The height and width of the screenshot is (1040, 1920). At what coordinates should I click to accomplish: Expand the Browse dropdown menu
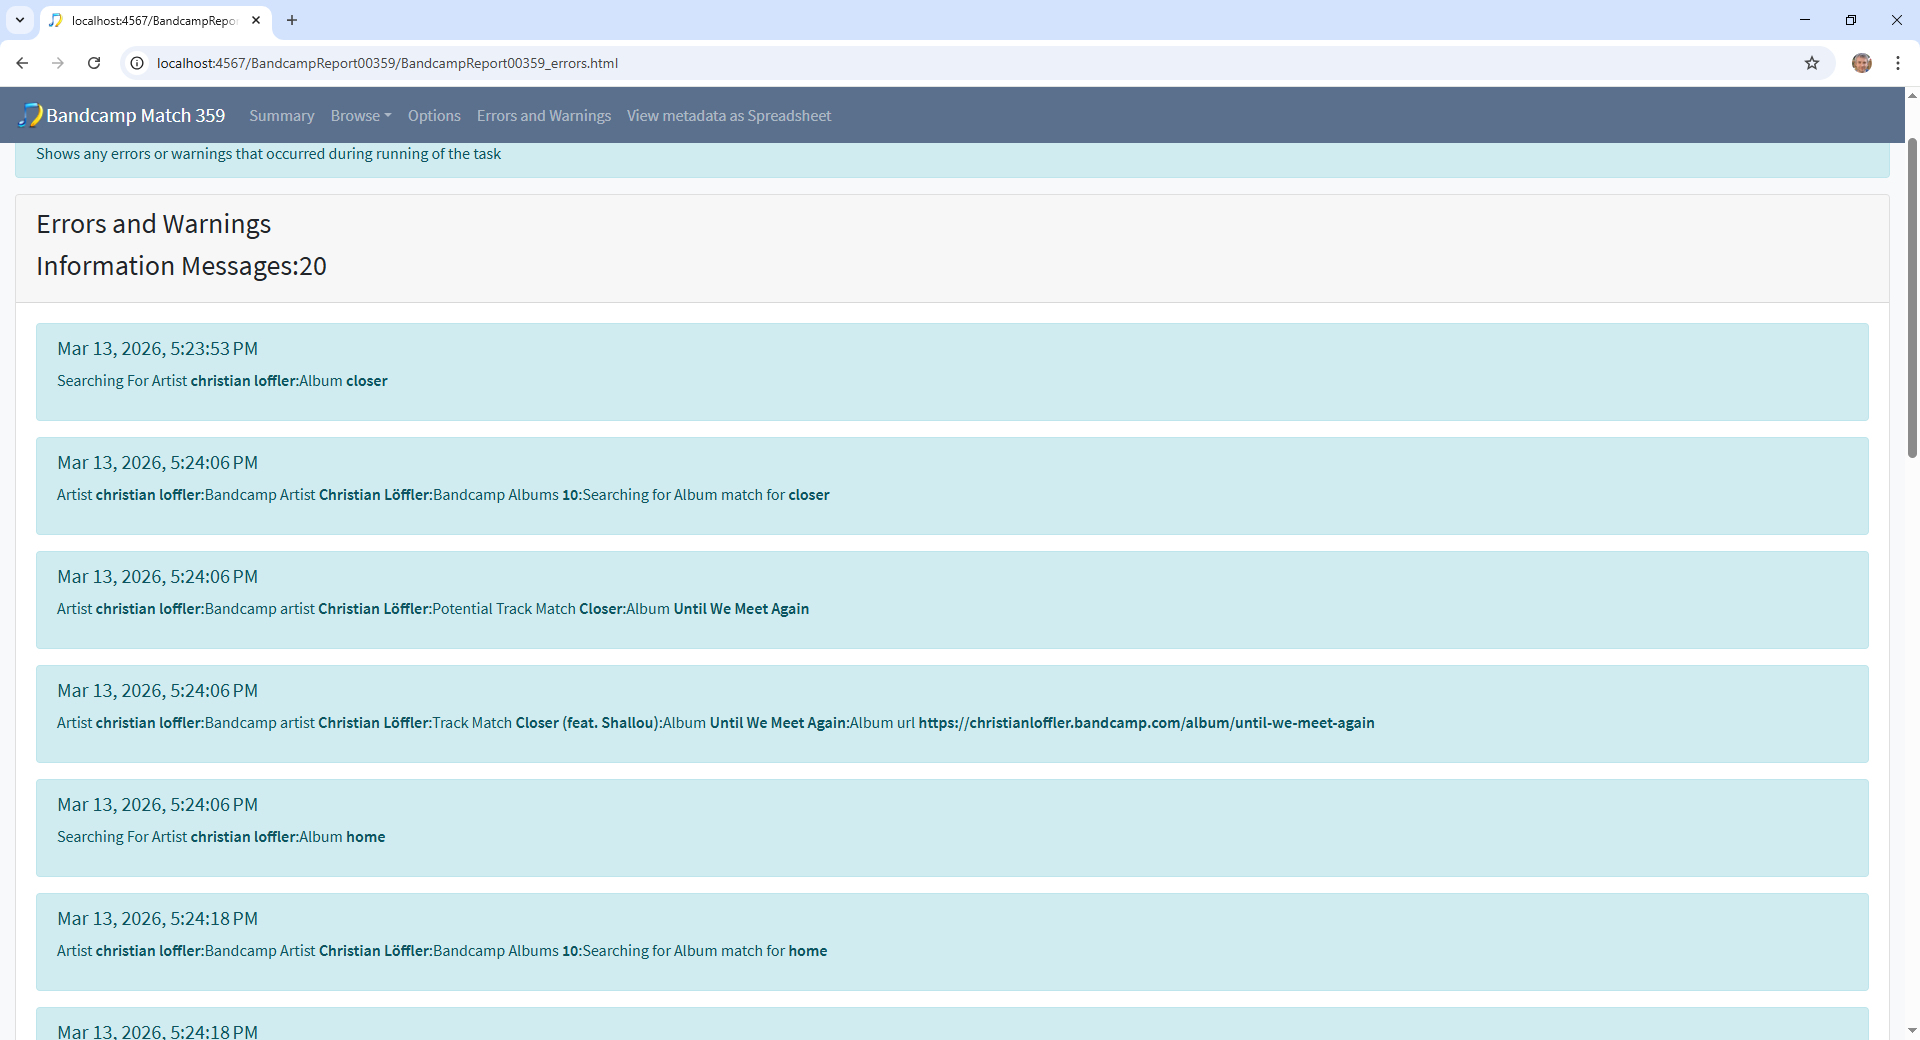360,116
